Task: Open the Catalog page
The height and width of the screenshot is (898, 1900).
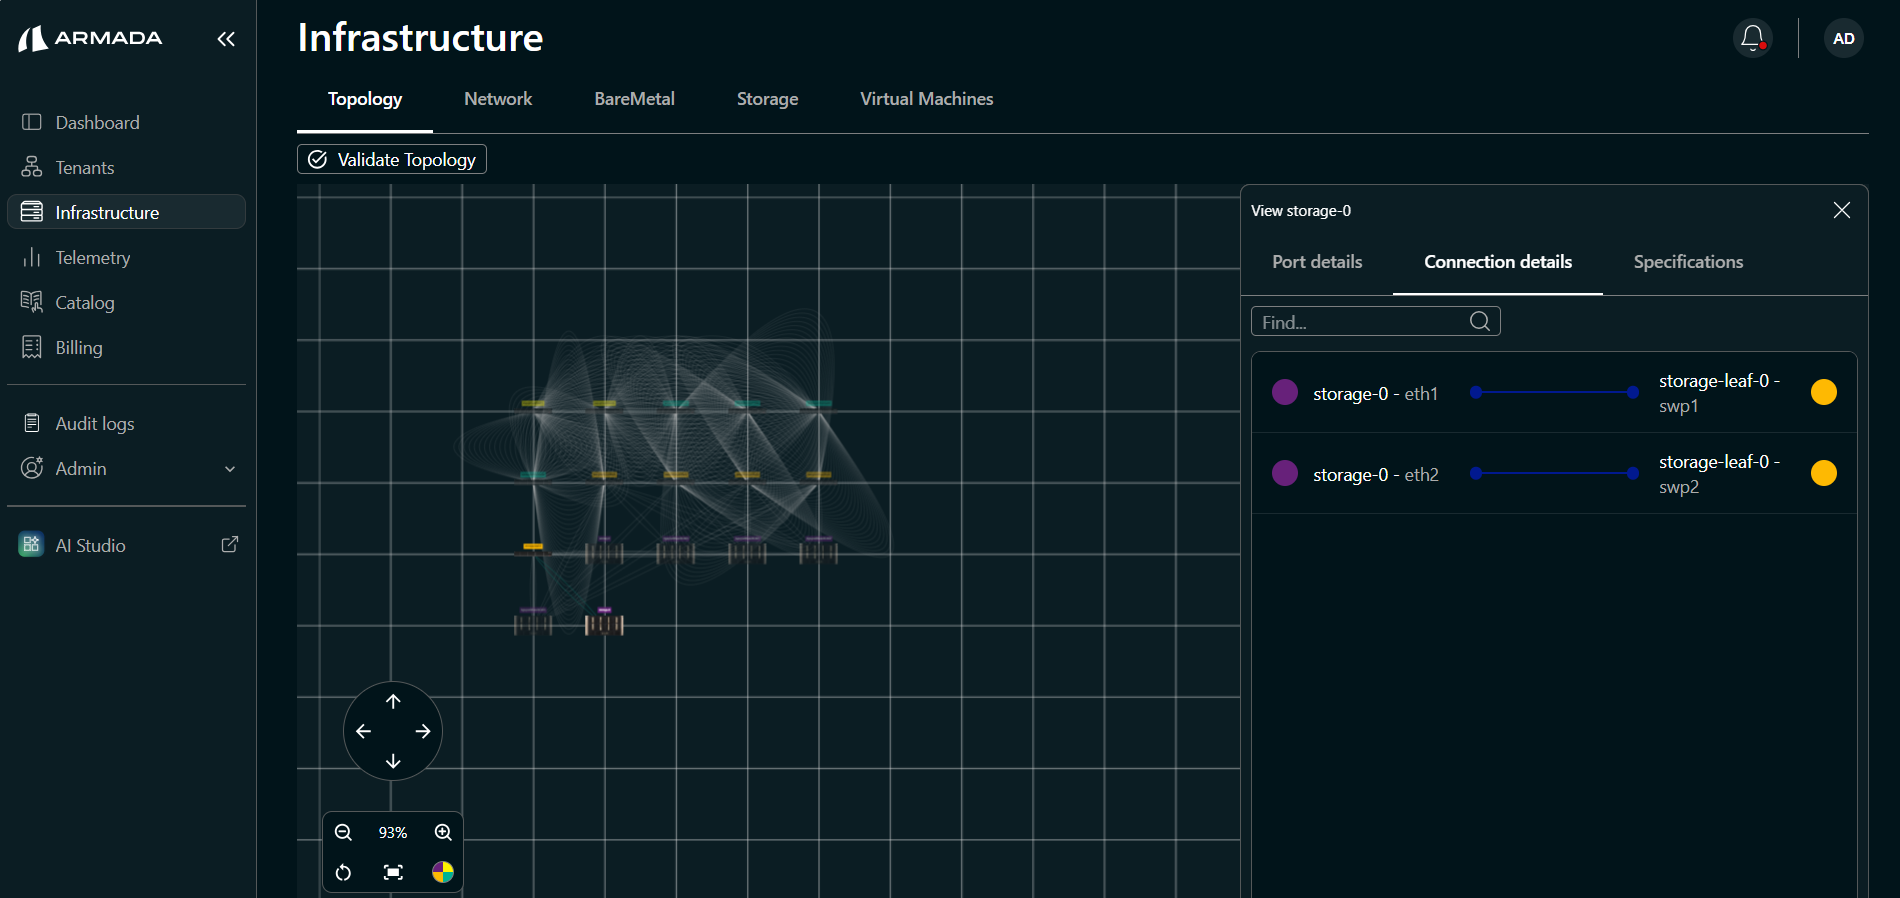Action: click(126, 302)
